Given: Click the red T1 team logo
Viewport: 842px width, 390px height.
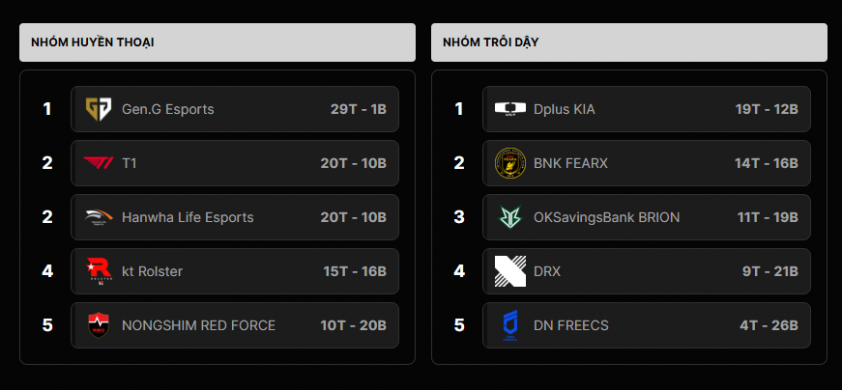Looking at the screenshot, I should coord(98,163).
